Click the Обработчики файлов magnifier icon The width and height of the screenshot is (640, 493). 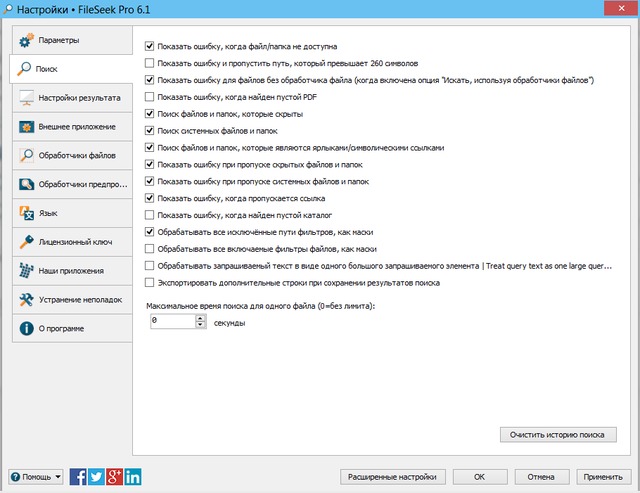(27, 155)
